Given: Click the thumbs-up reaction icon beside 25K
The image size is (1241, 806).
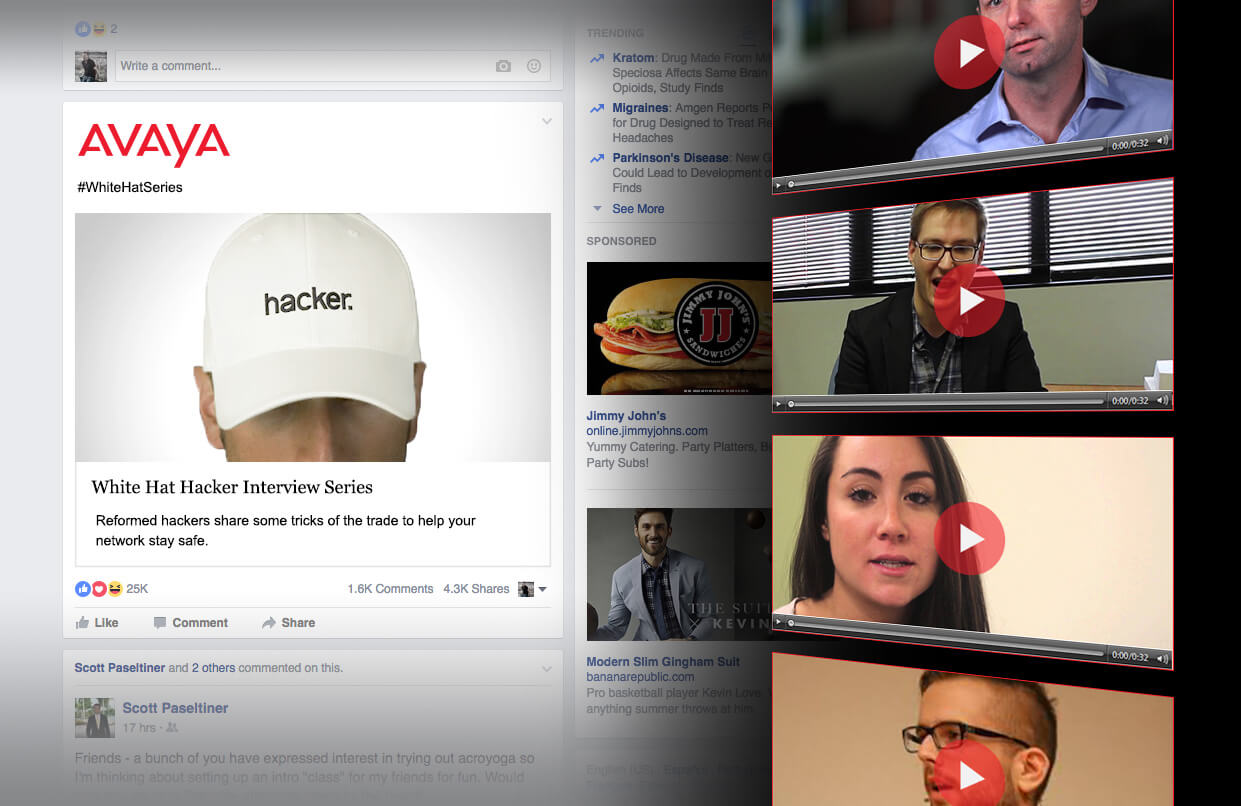Looking at the screenshot, I should (82, 588).
